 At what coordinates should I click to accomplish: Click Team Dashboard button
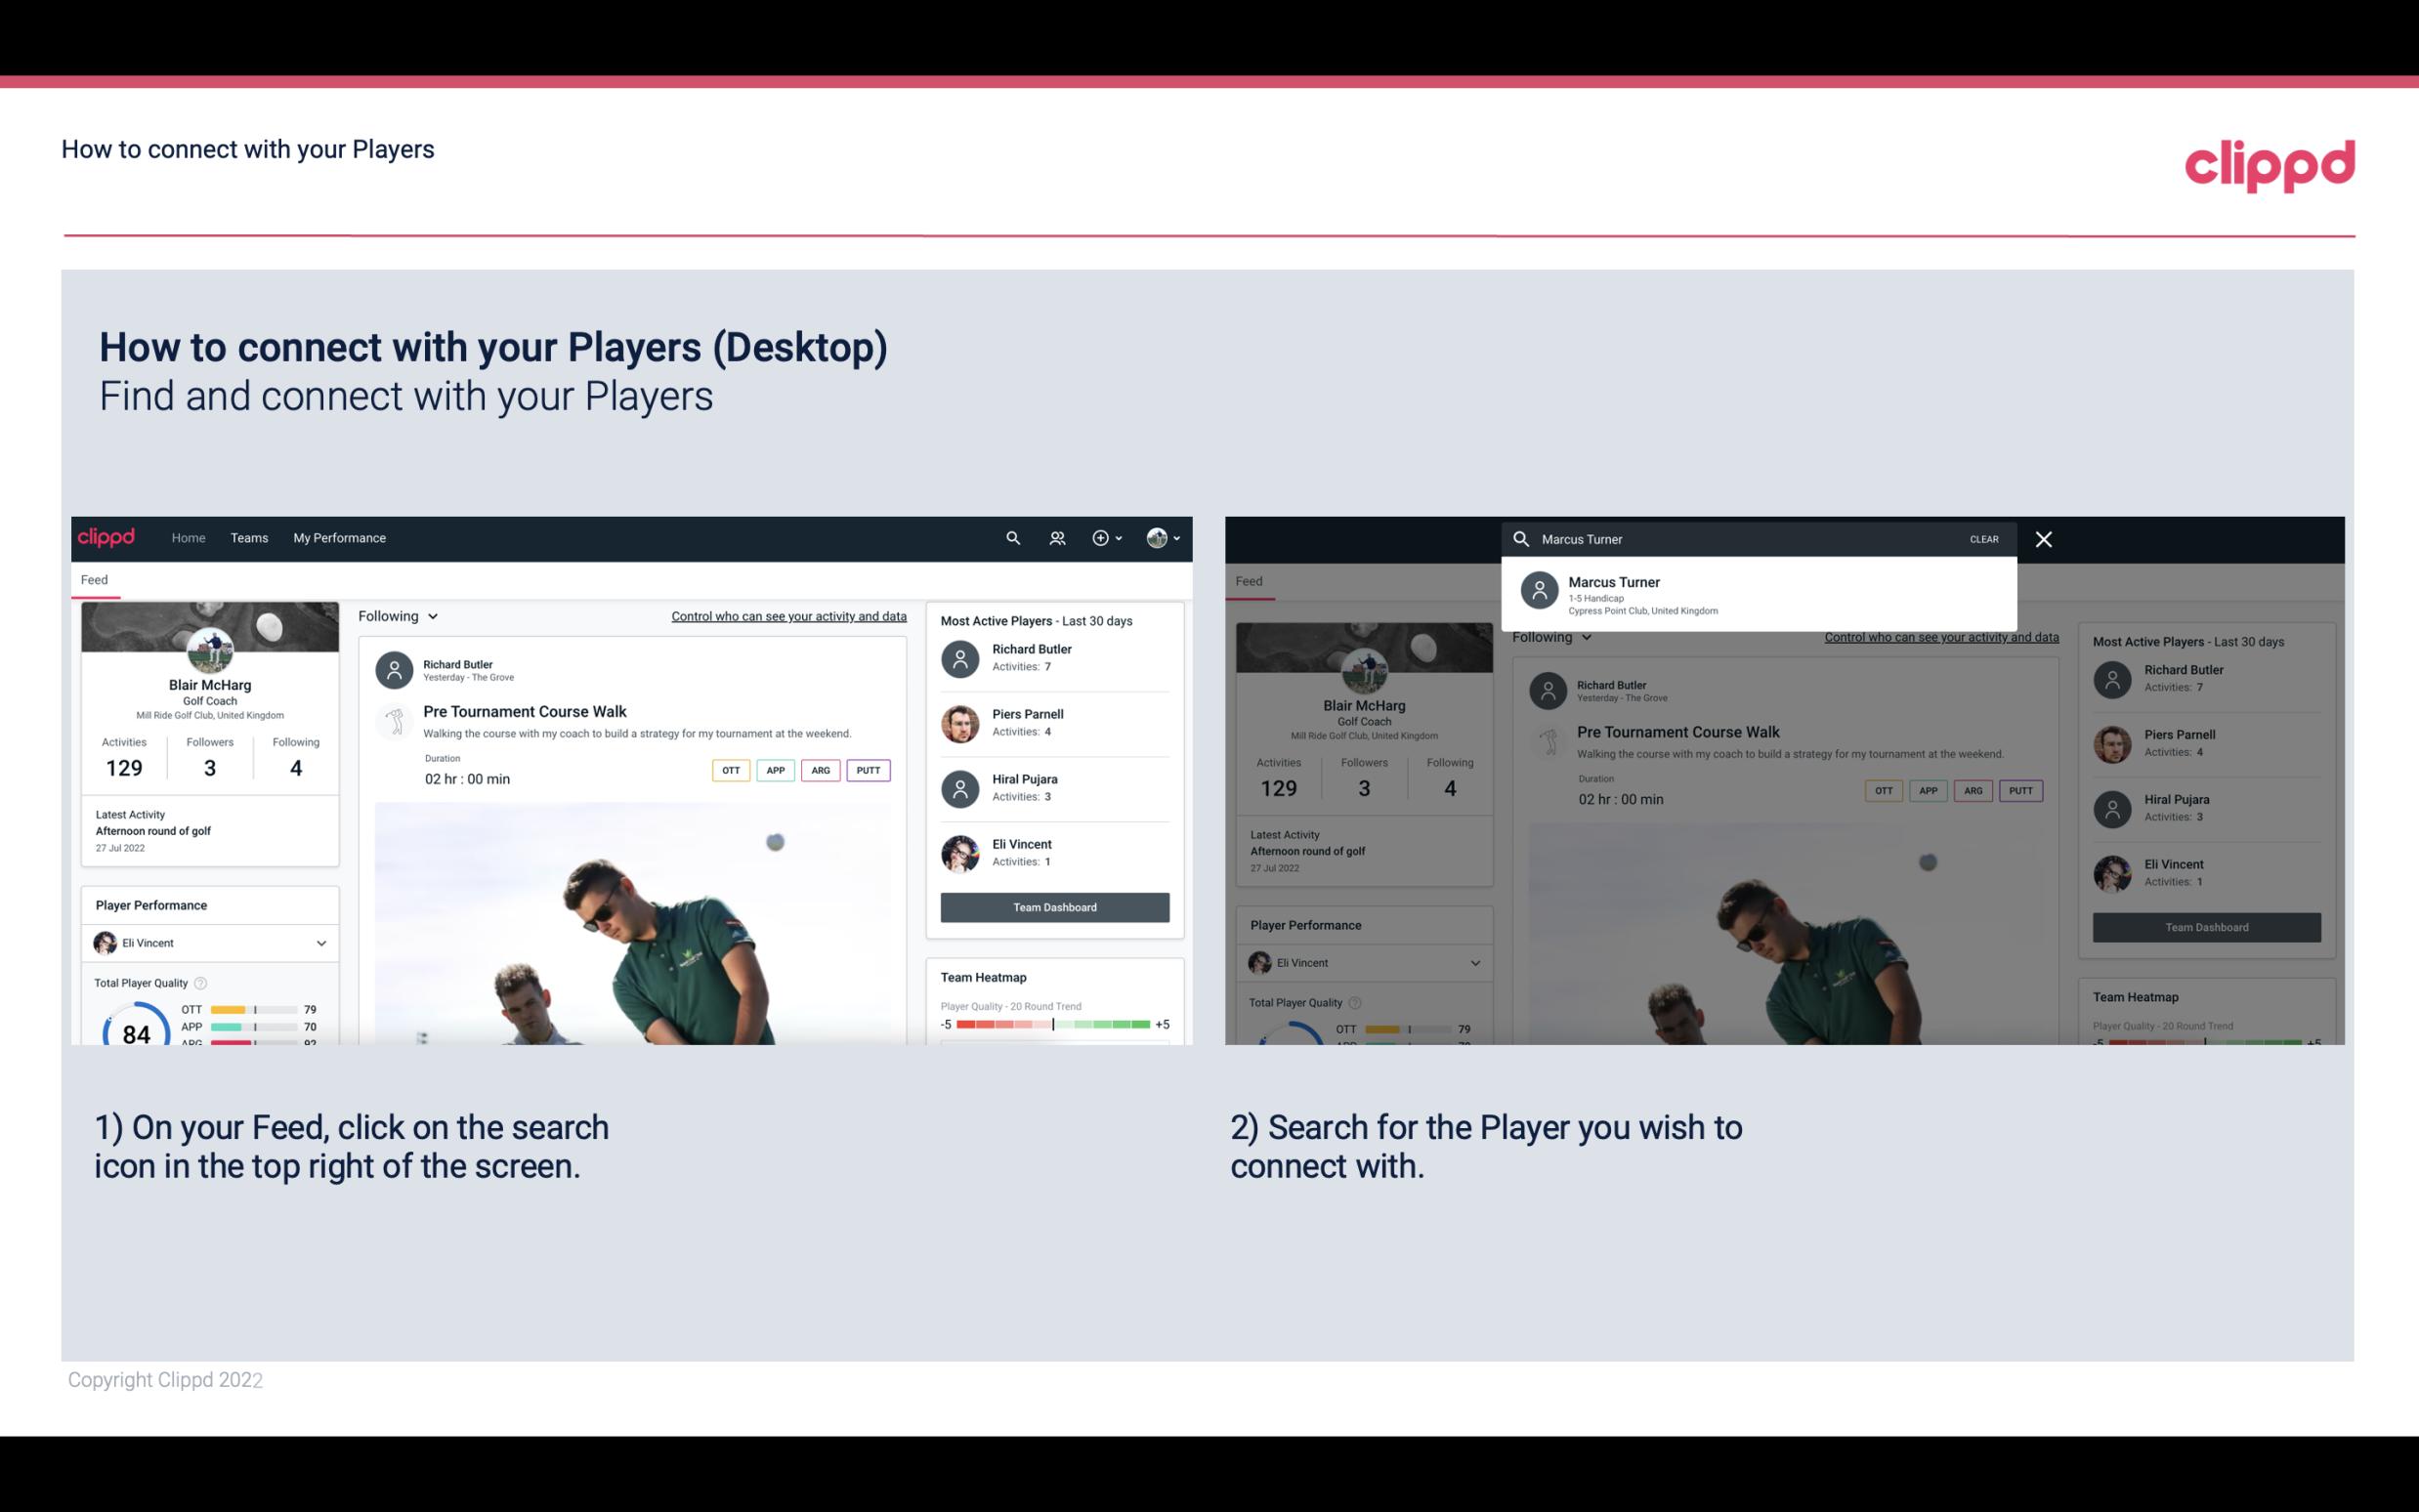(1053, 905)
